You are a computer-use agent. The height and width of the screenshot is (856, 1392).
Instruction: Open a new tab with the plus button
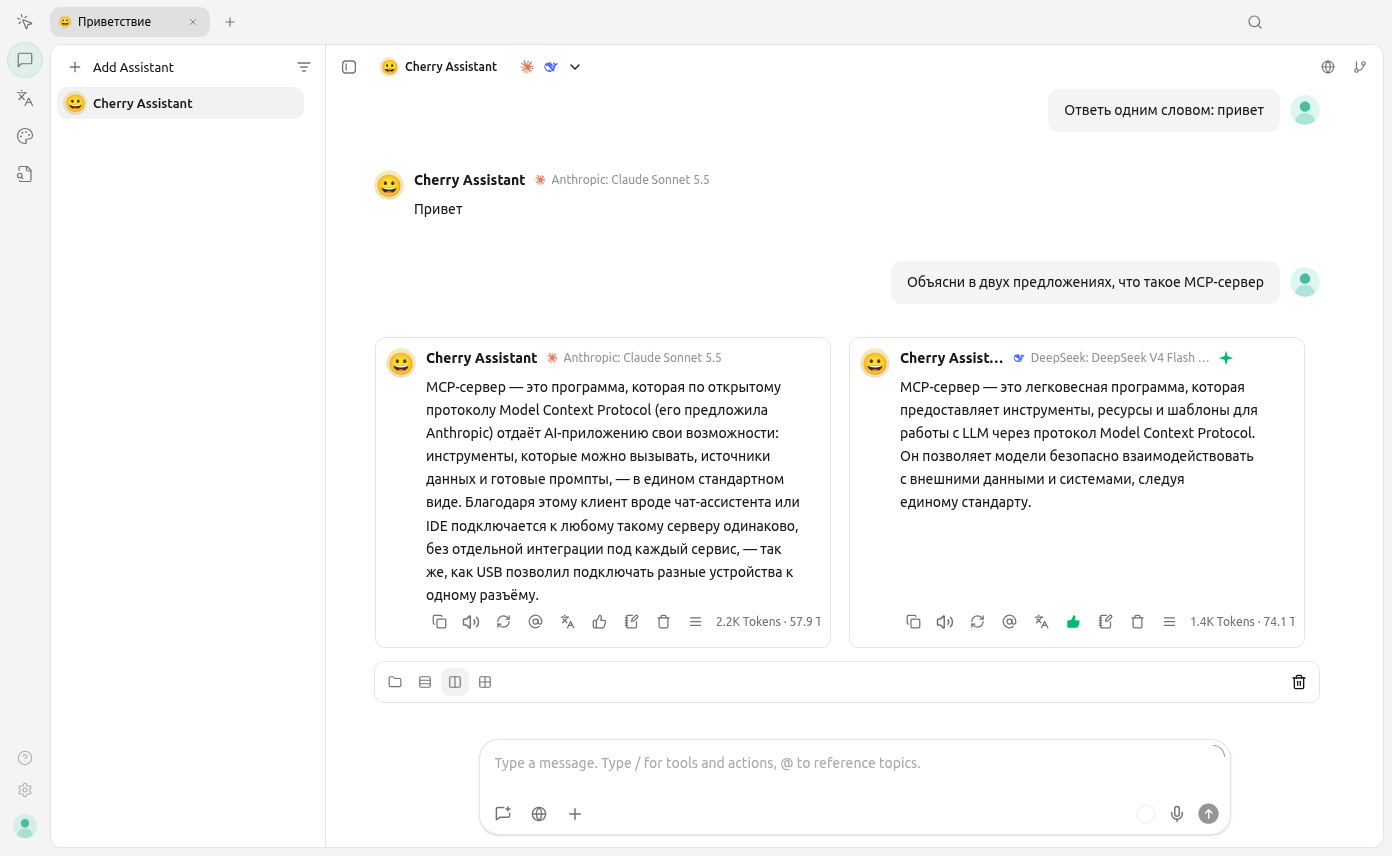click(x=230, y=22)
